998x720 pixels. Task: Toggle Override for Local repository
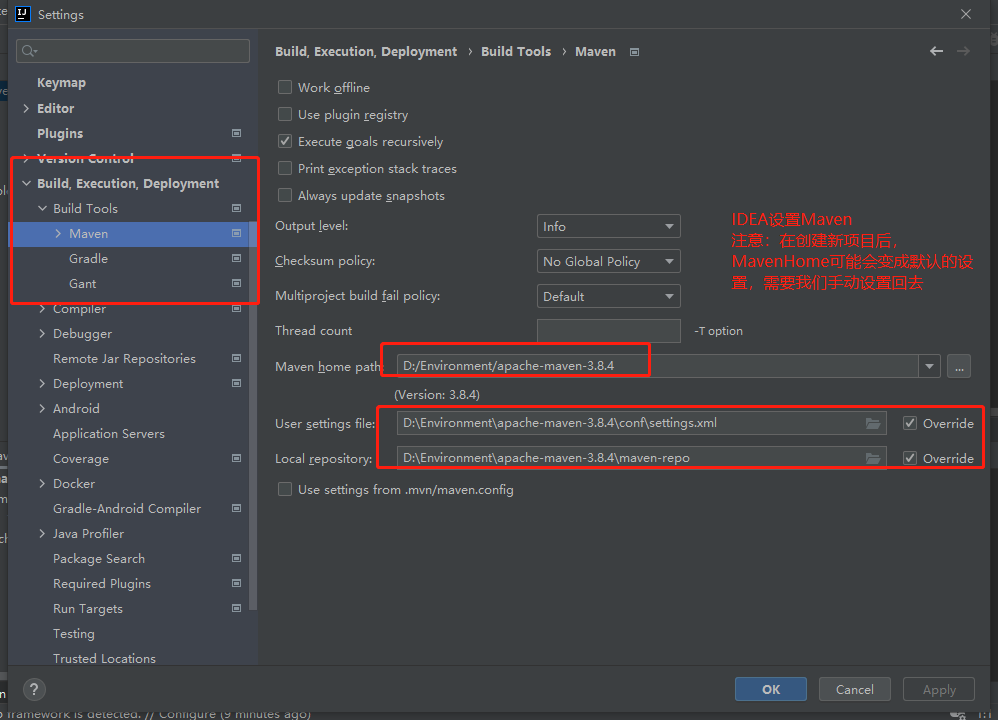(x=910, y=458)
